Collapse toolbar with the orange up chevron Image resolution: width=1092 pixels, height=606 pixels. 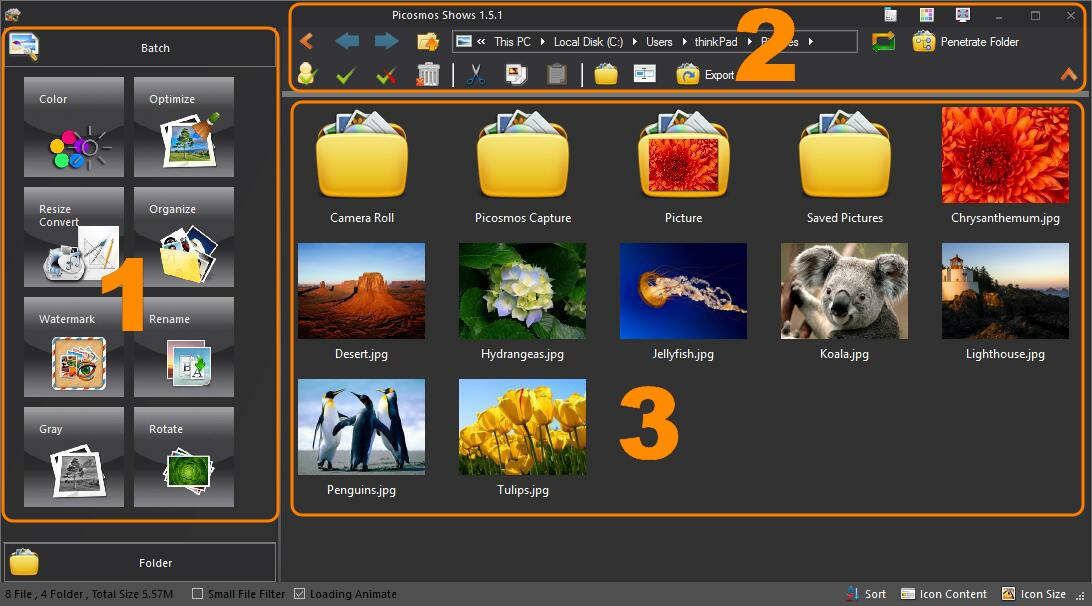1069,74
